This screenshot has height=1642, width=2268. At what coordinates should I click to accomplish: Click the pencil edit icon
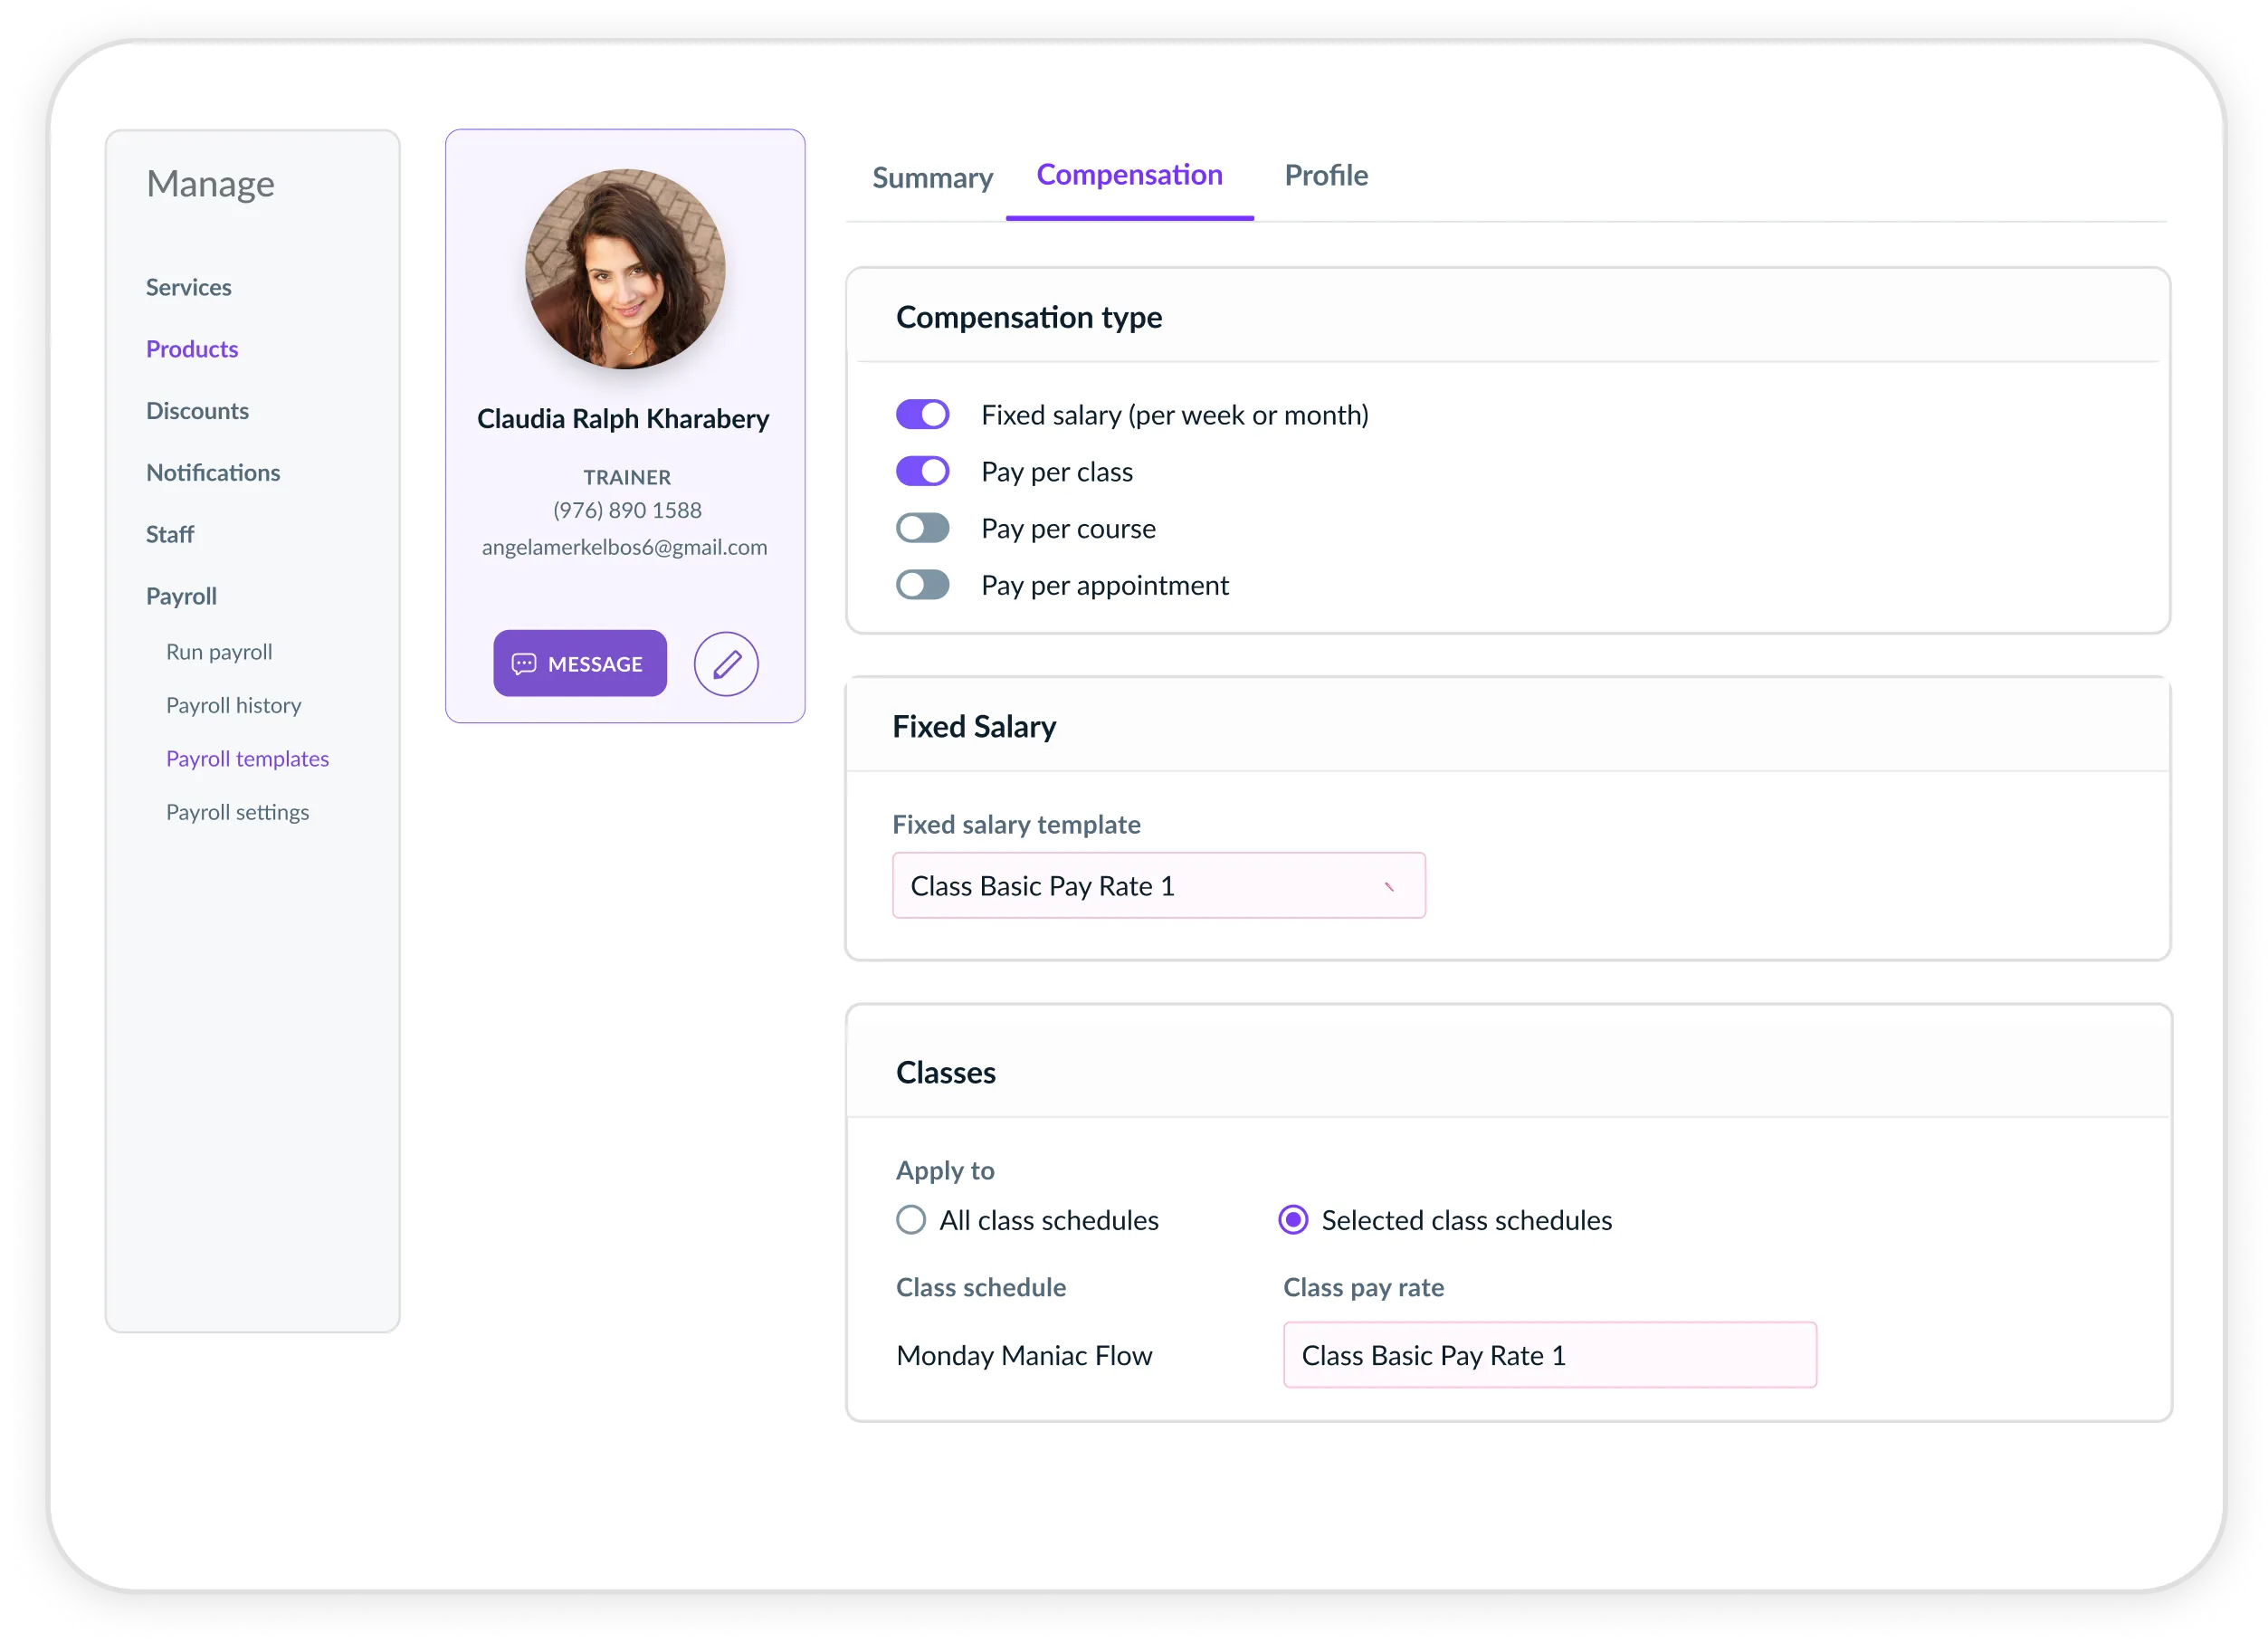726,664
